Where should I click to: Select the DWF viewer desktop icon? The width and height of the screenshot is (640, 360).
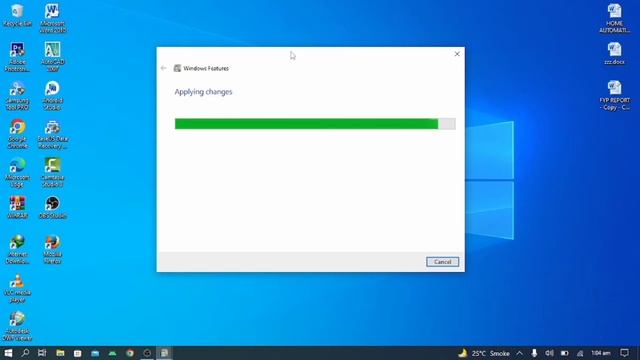[18, 326]
